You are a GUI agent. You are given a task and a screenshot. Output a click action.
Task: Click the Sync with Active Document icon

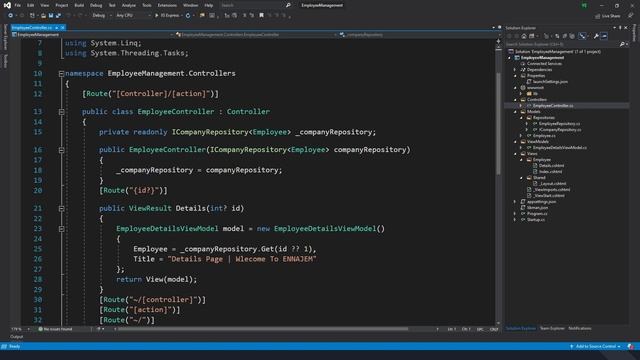(557, 36)
